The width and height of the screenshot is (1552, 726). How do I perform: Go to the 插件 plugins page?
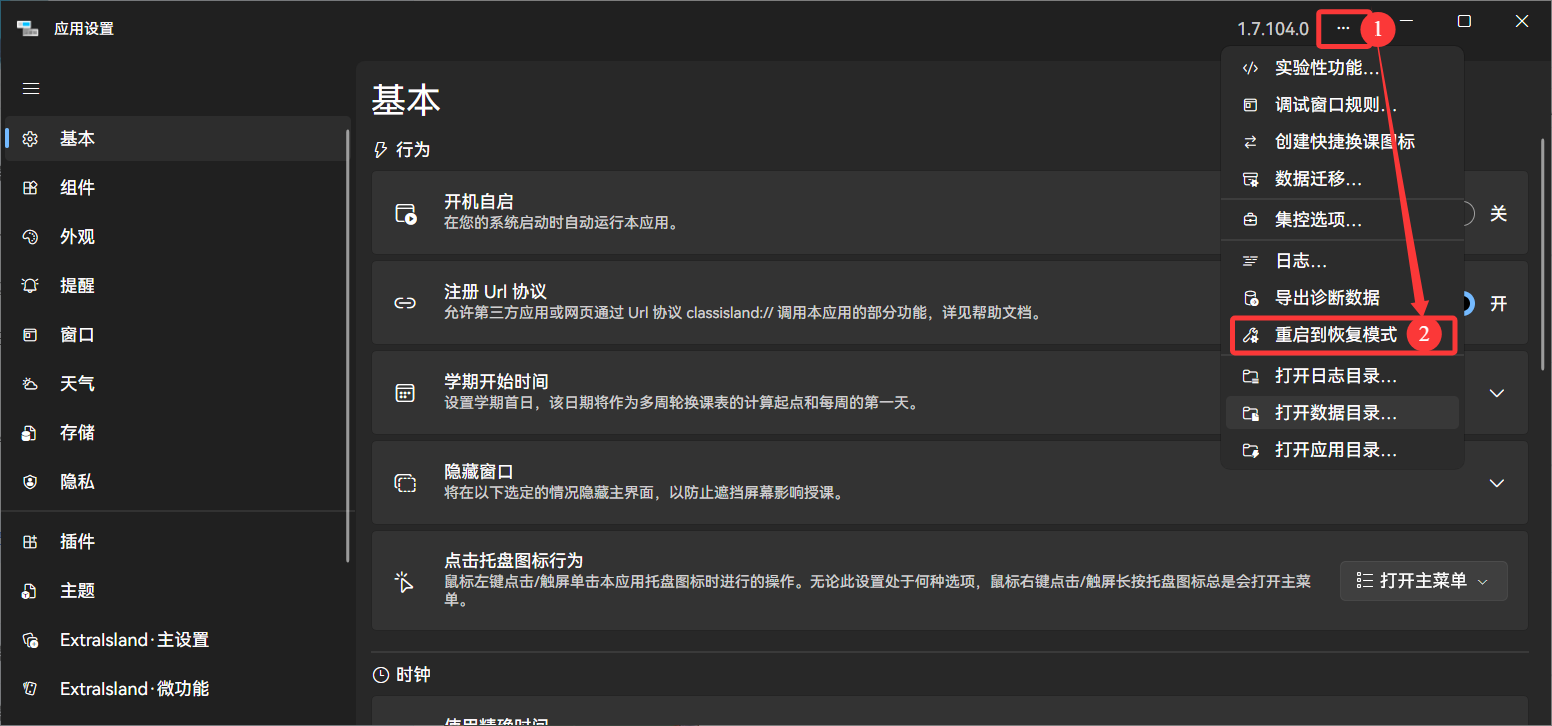coord(78,541)
